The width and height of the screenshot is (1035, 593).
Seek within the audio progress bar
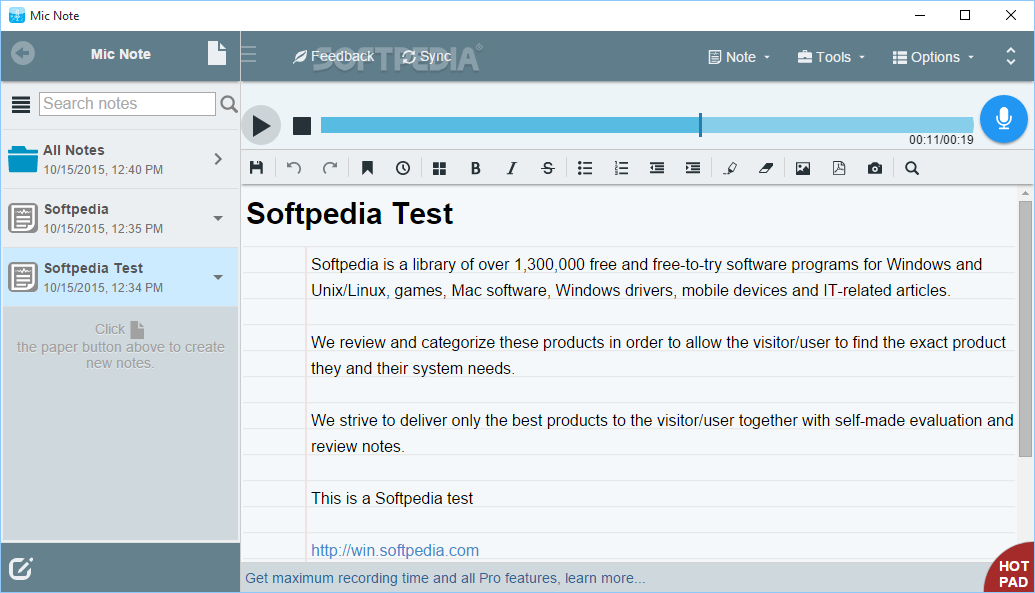click(647, 125)
